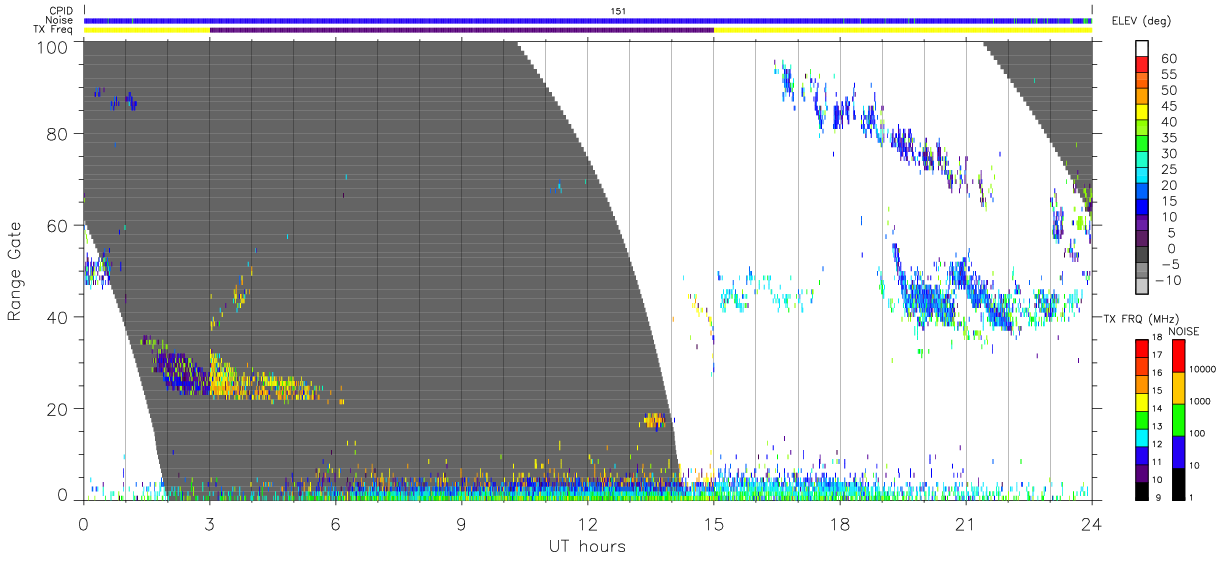Click the 'Range Gate' y-axis title
1228x567 pixels.
click(16, 271)
